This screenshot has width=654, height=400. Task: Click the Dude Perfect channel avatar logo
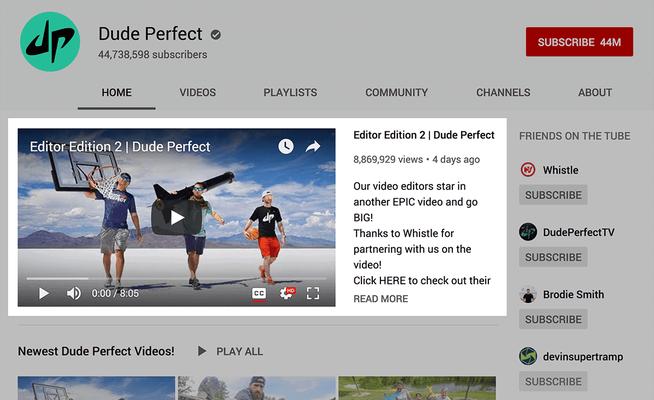[50, 42]
